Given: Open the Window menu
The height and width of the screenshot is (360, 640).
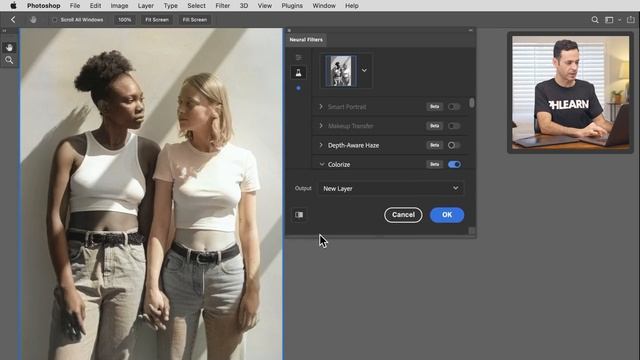Looking at the screenshot, I should 324,6.
